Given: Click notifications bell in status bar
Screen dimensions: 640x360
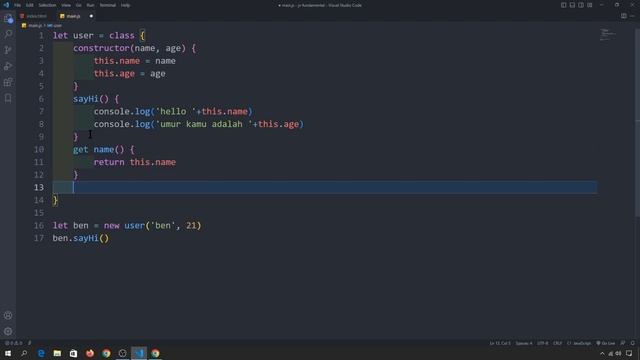Looking at the screenshot, I should 633,343.
